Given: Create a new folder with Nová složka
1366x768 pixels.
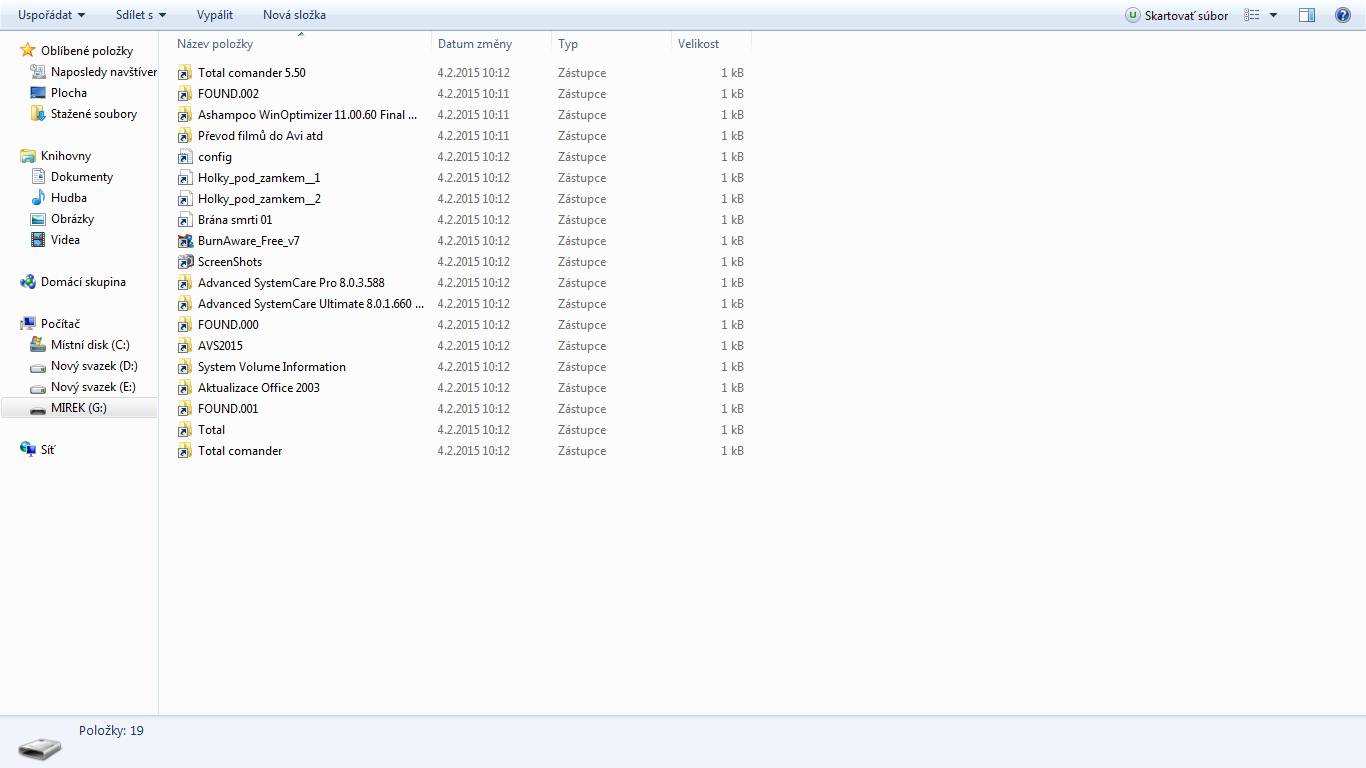Looking at the screenshot, I should 294,15.
